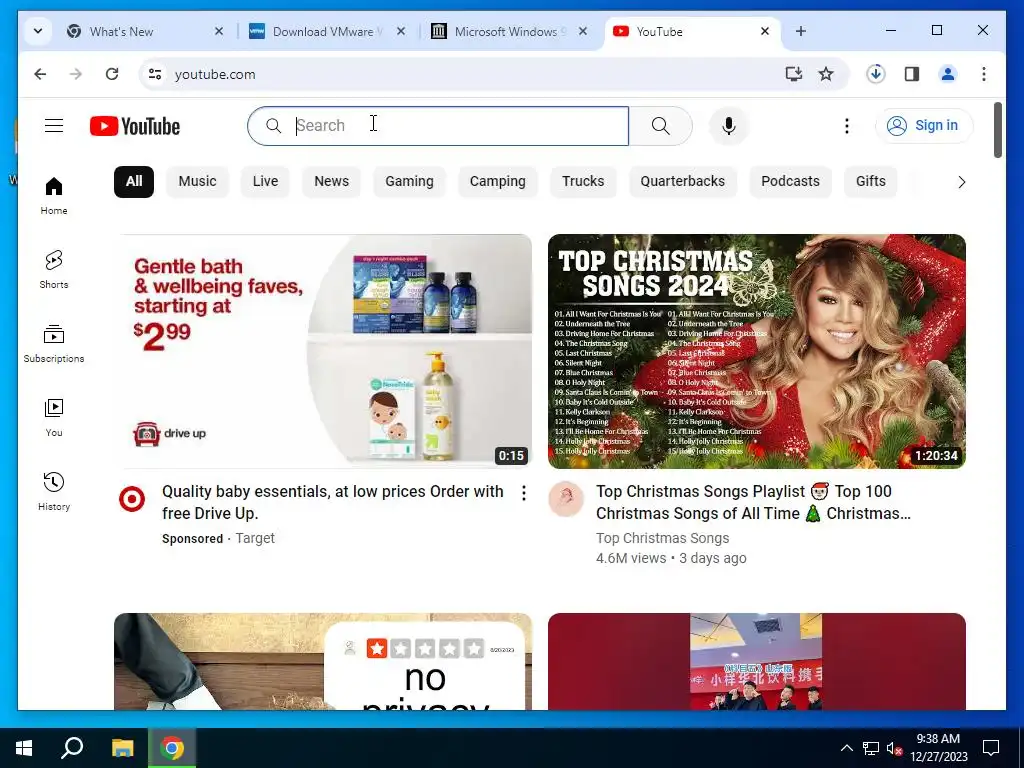Close the YouTube tab
The image size is (1024, 768).
(765, 31)
